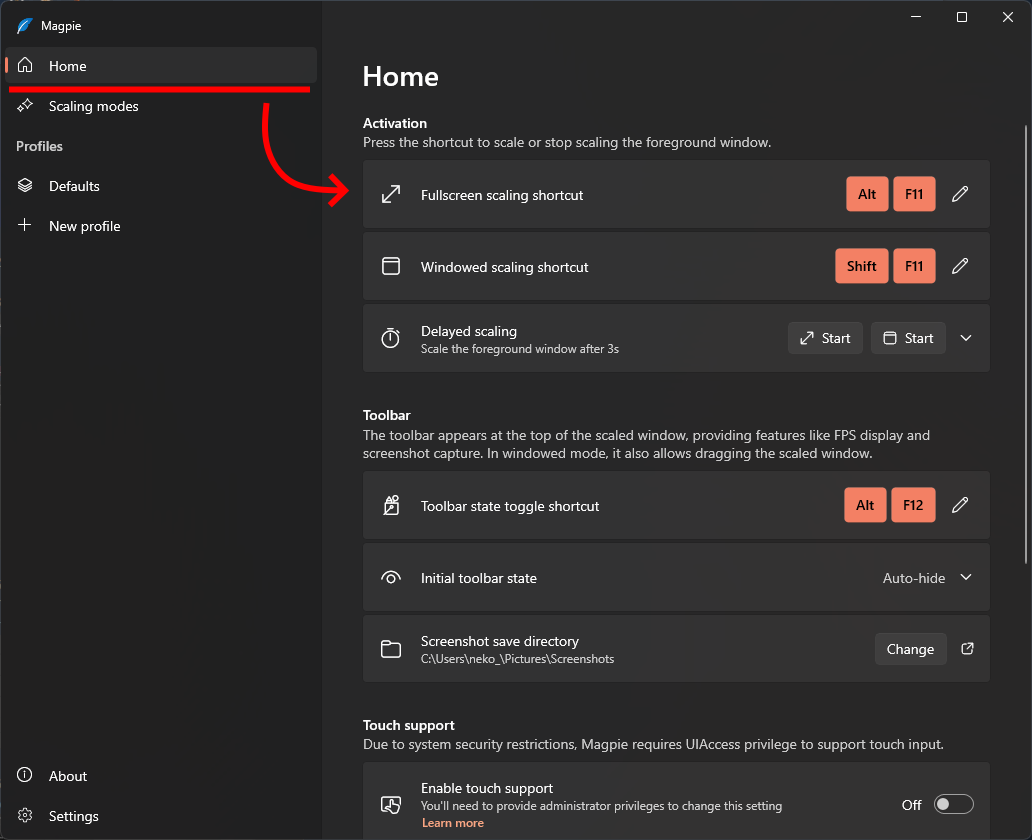
Task: Click the Magpie feather logo icon
Action: [24, 26]
